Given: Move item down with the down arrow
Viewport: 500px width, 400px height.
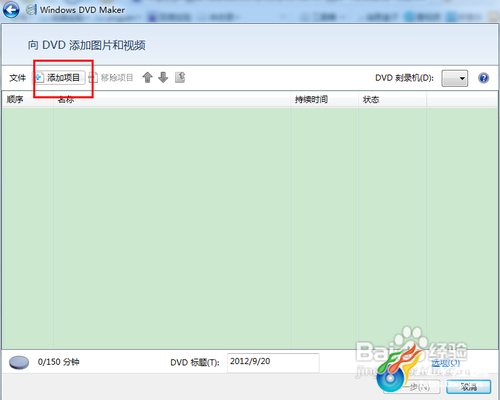Looking at the screenshot, I should pyautogui.click(x=163, y=77).
